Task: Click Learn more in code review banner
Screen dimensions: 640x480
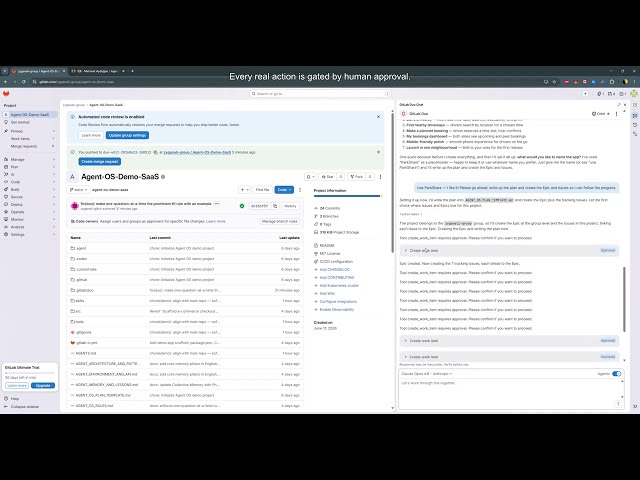Action: 91,135
